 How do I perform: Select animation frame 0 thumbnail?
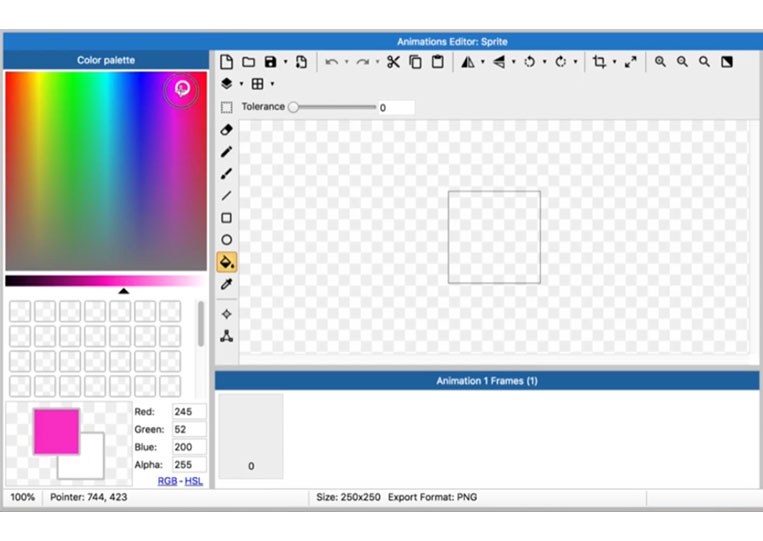[x=251, y=436]
